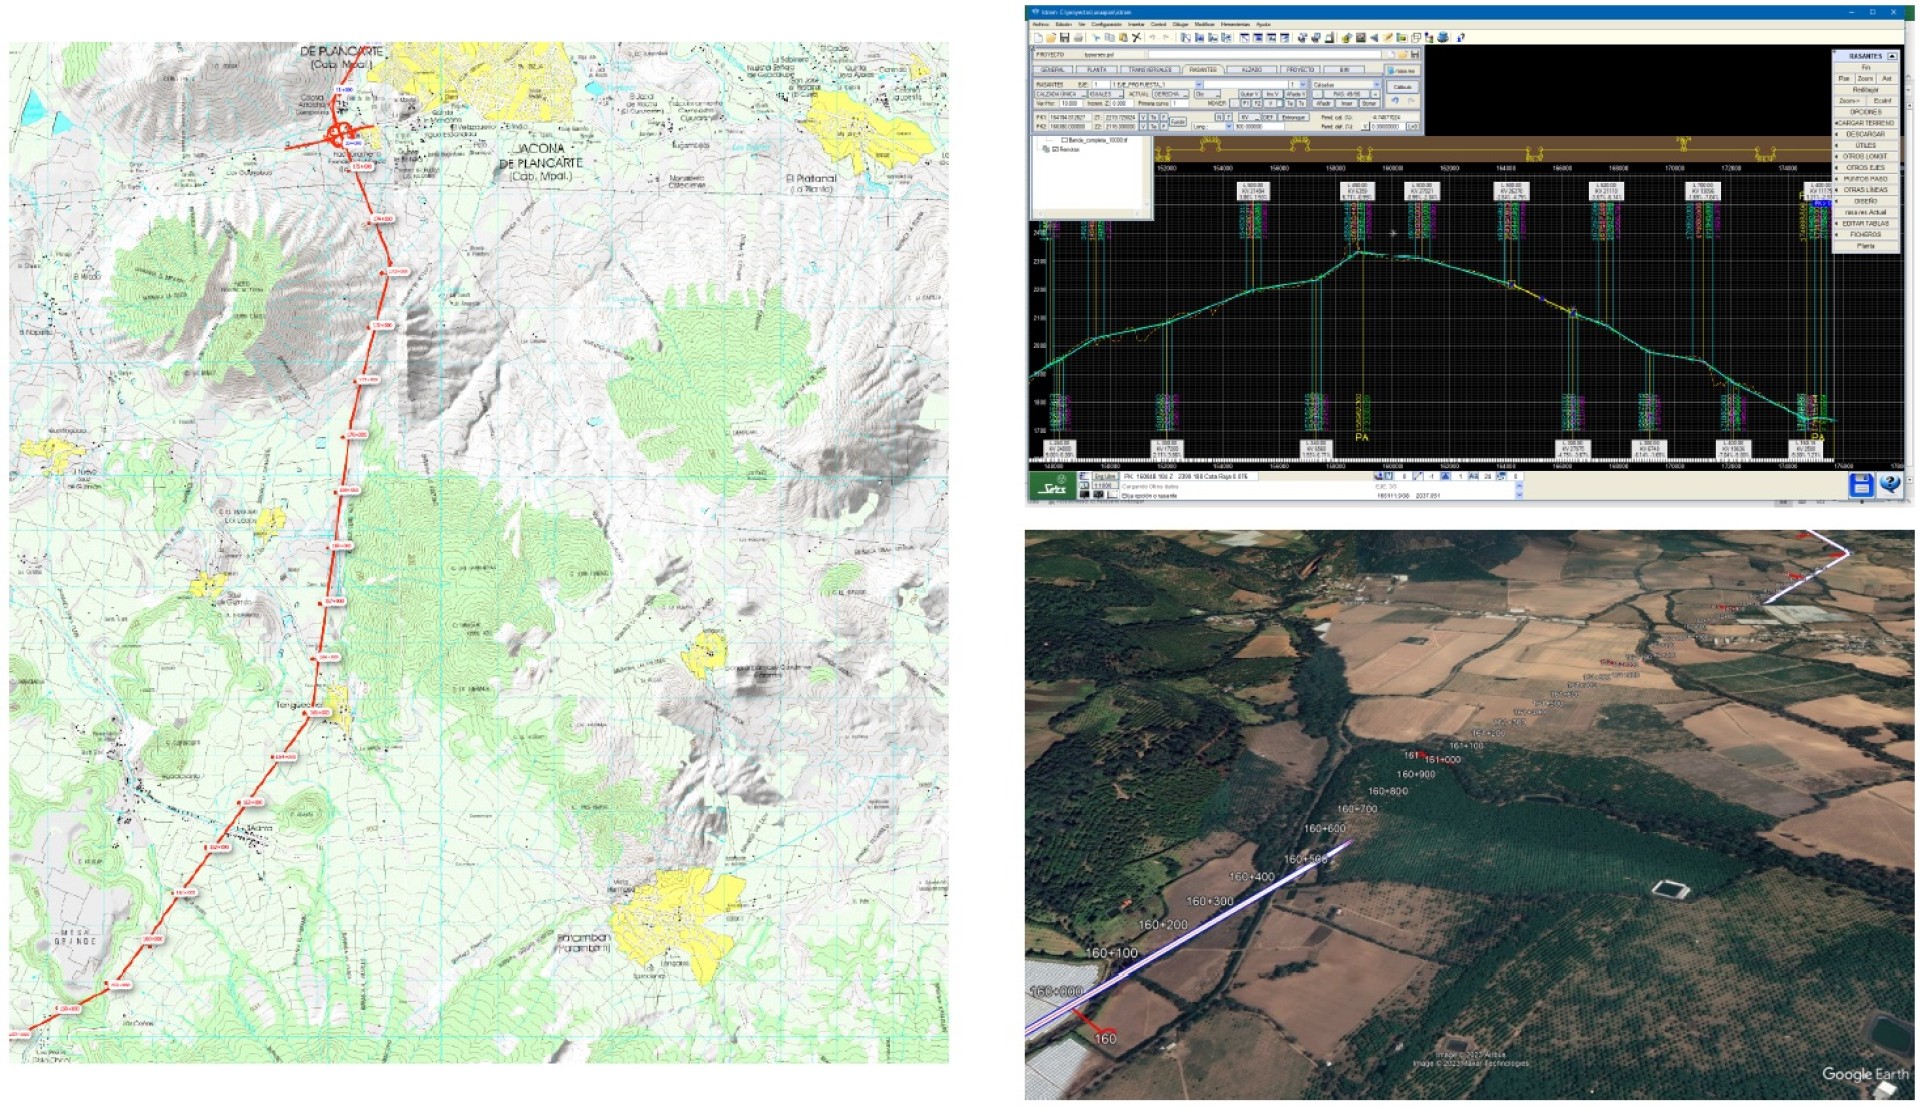The image size is (1920, 1108).
Task: Collapse the RASANTES side panel arrow
Action: click(1892, 56)
